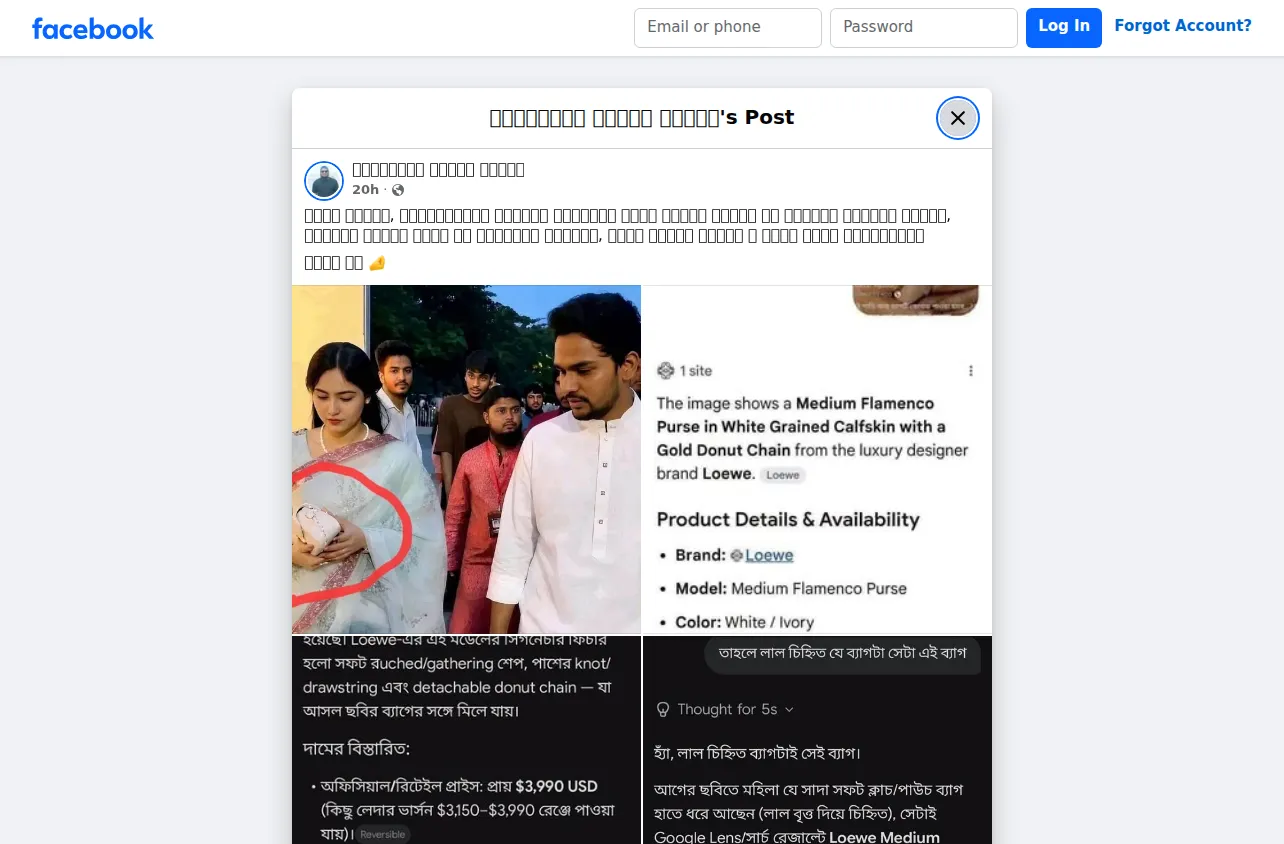This screenshot has height=844, width=1284.
Task: Open the dark screenshot mentioning $3,990 USD
Action: pos(466,740)
